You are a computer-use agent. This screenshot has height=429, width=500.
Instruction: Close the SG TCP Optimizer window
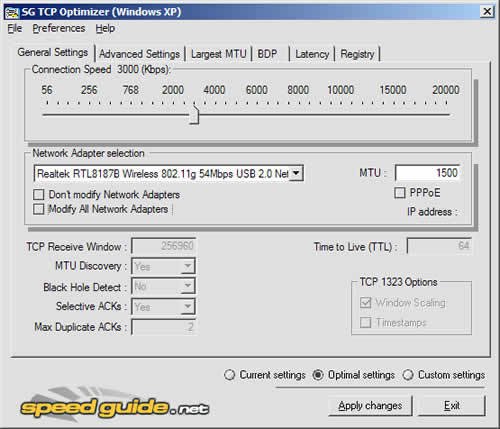tap(486, 12)
